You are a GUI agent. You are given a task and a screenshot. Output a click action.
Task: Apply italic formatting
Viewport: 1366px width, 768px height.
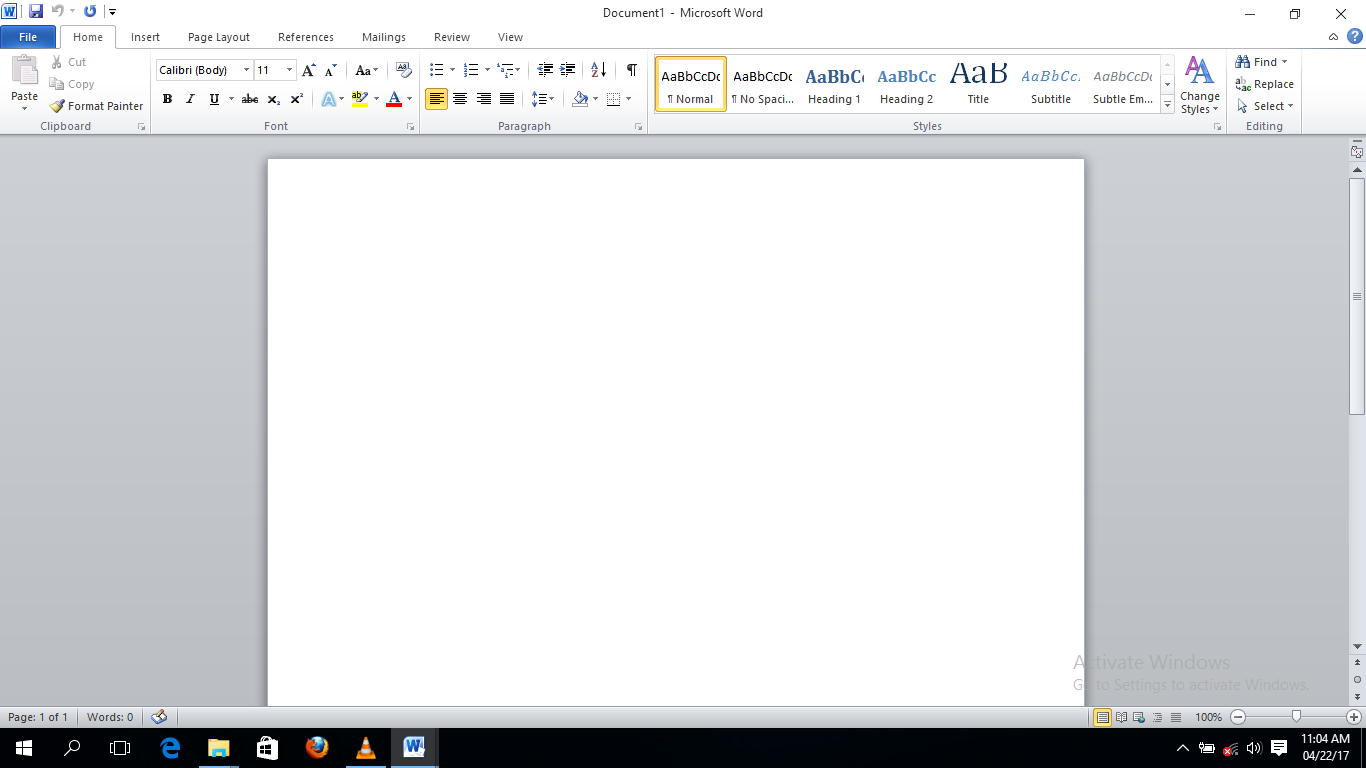tap(189, 99)
